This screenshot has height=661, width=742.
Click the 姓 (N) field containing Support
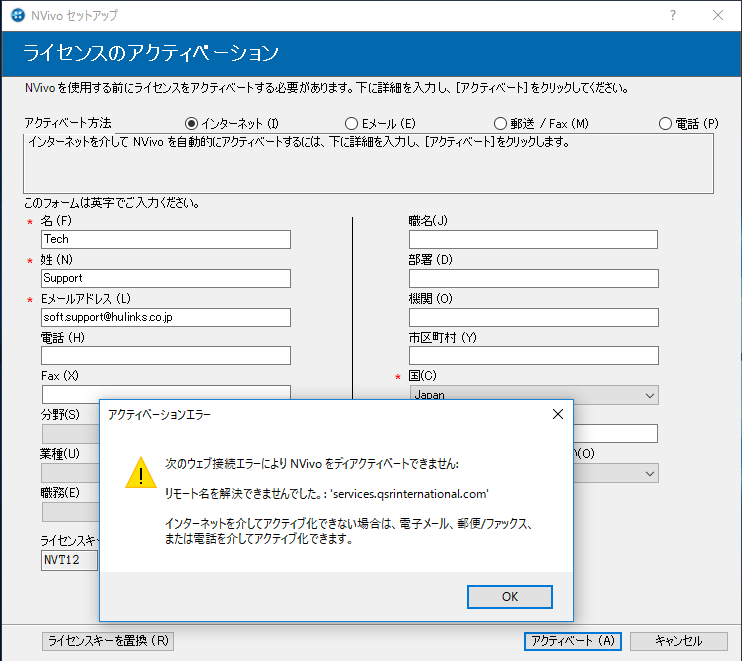[x=166, y=278]
